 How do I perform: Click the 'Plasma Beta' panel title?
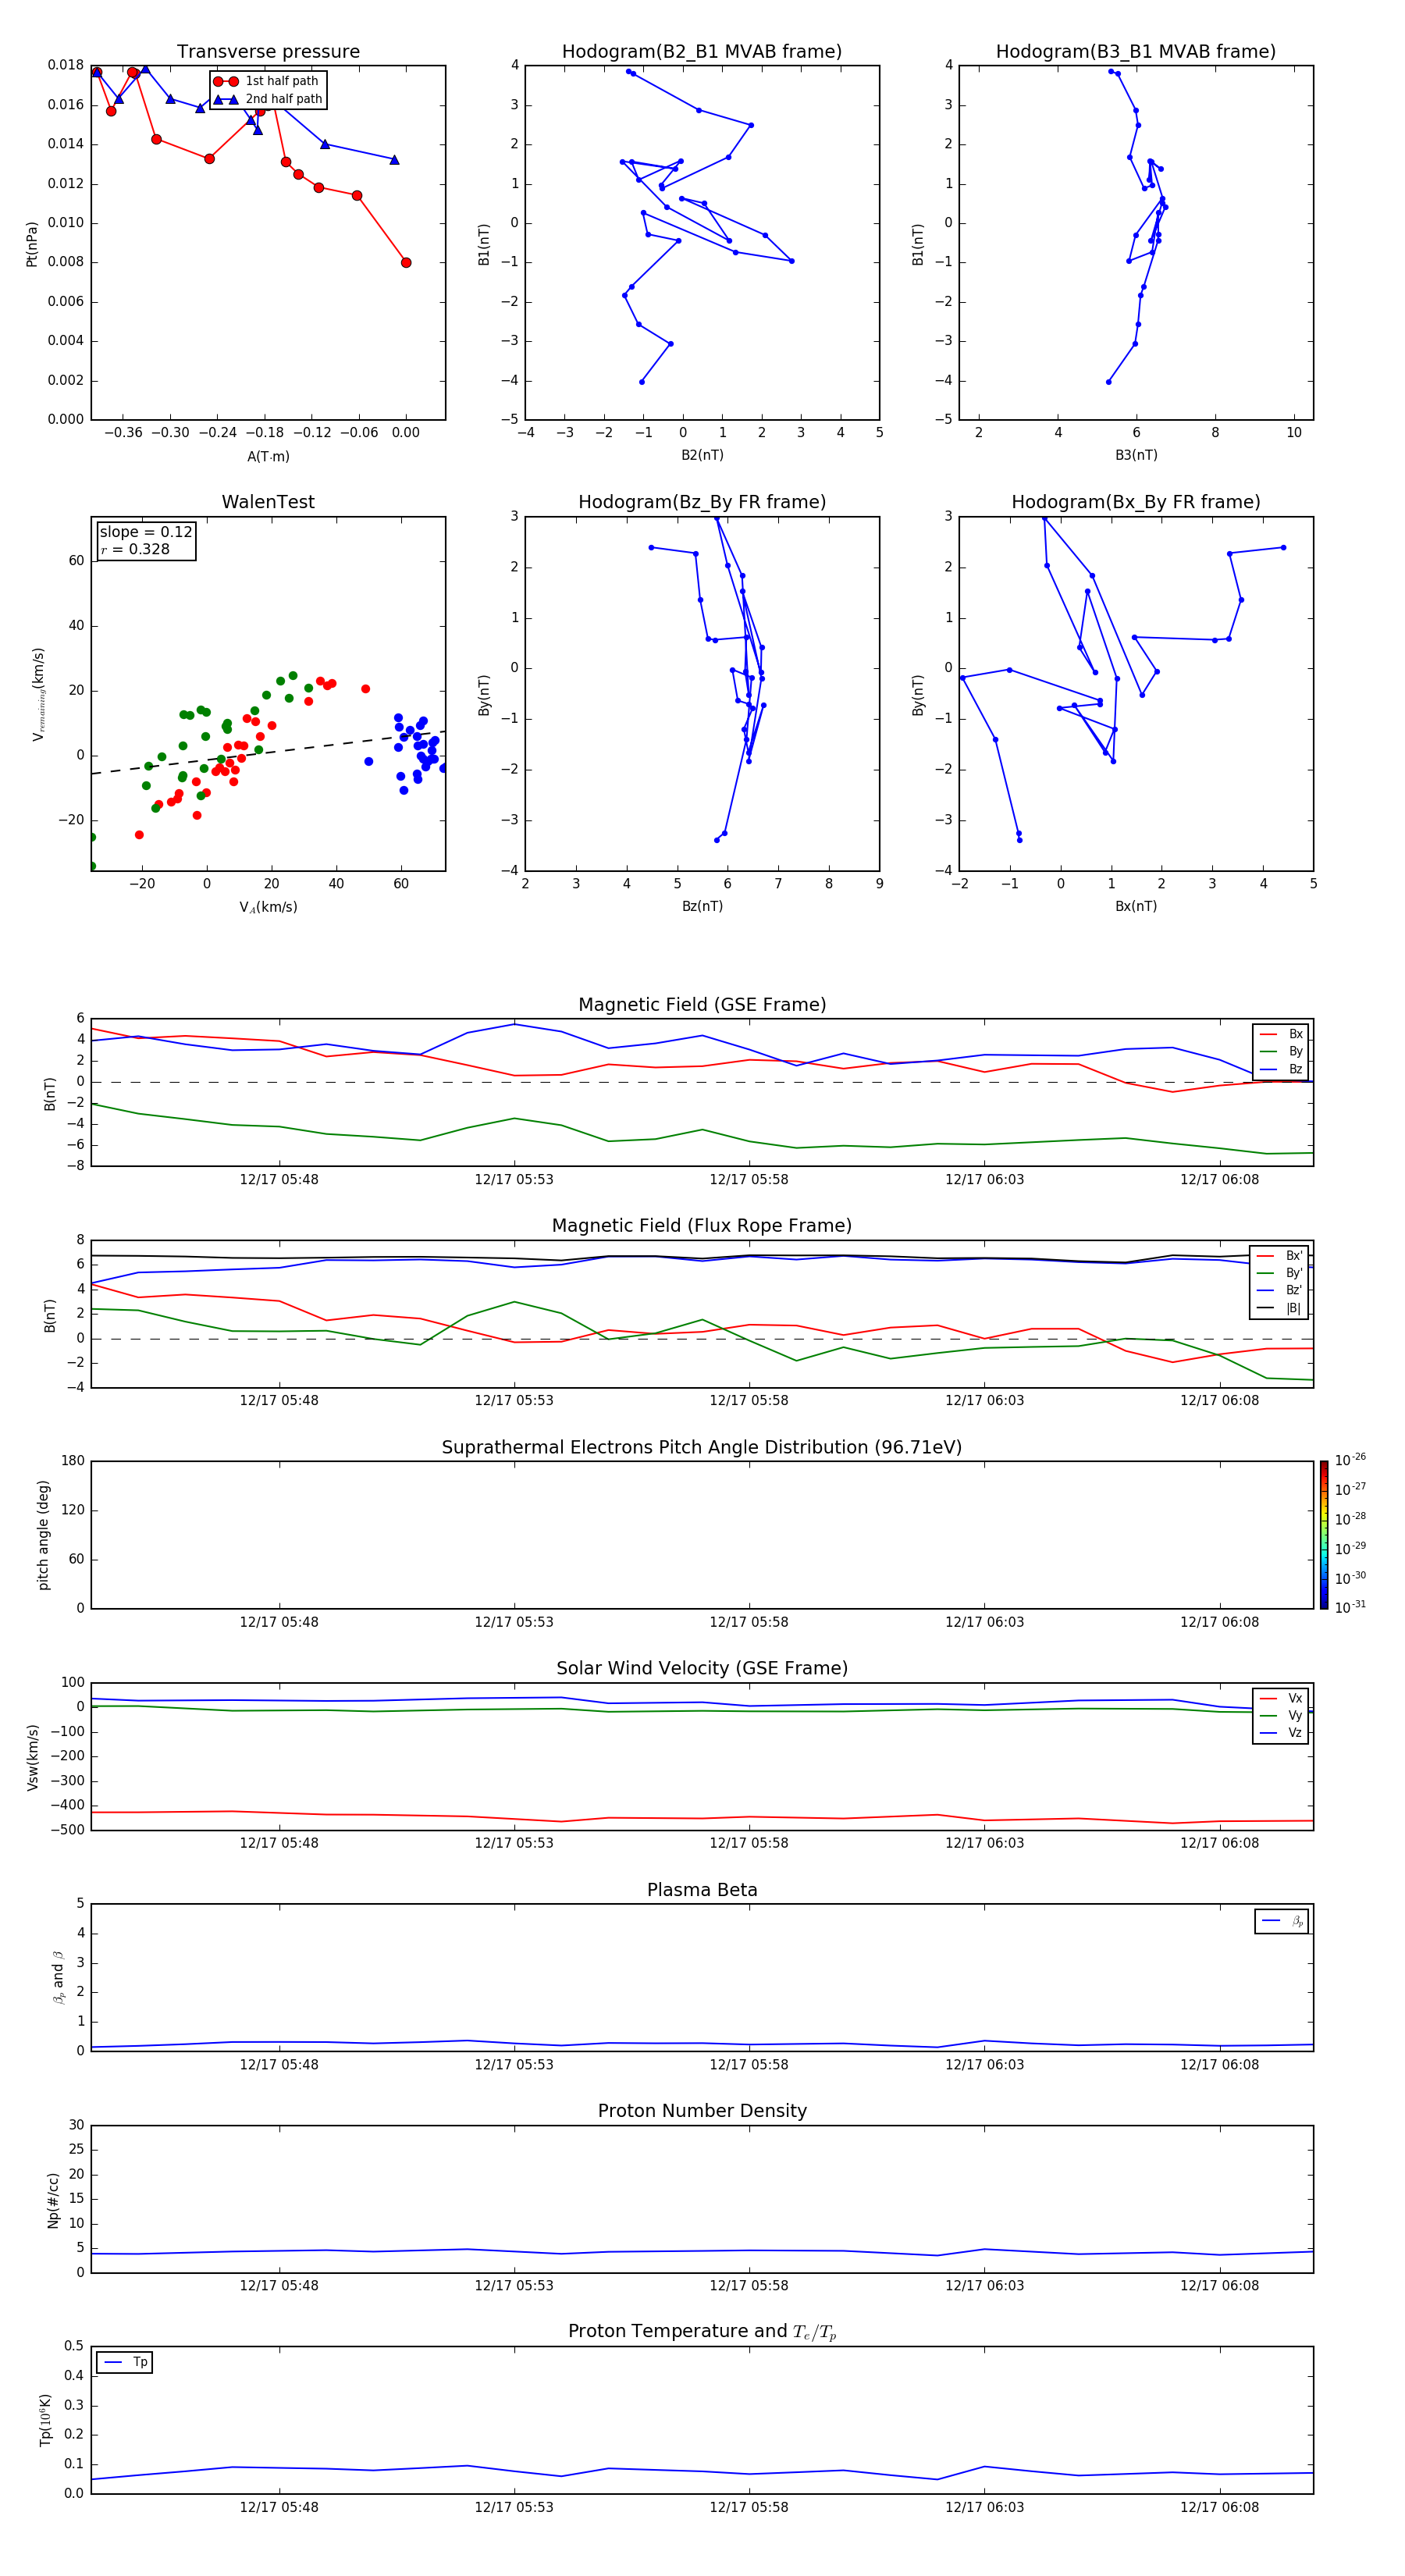(x=702, y=1890)
